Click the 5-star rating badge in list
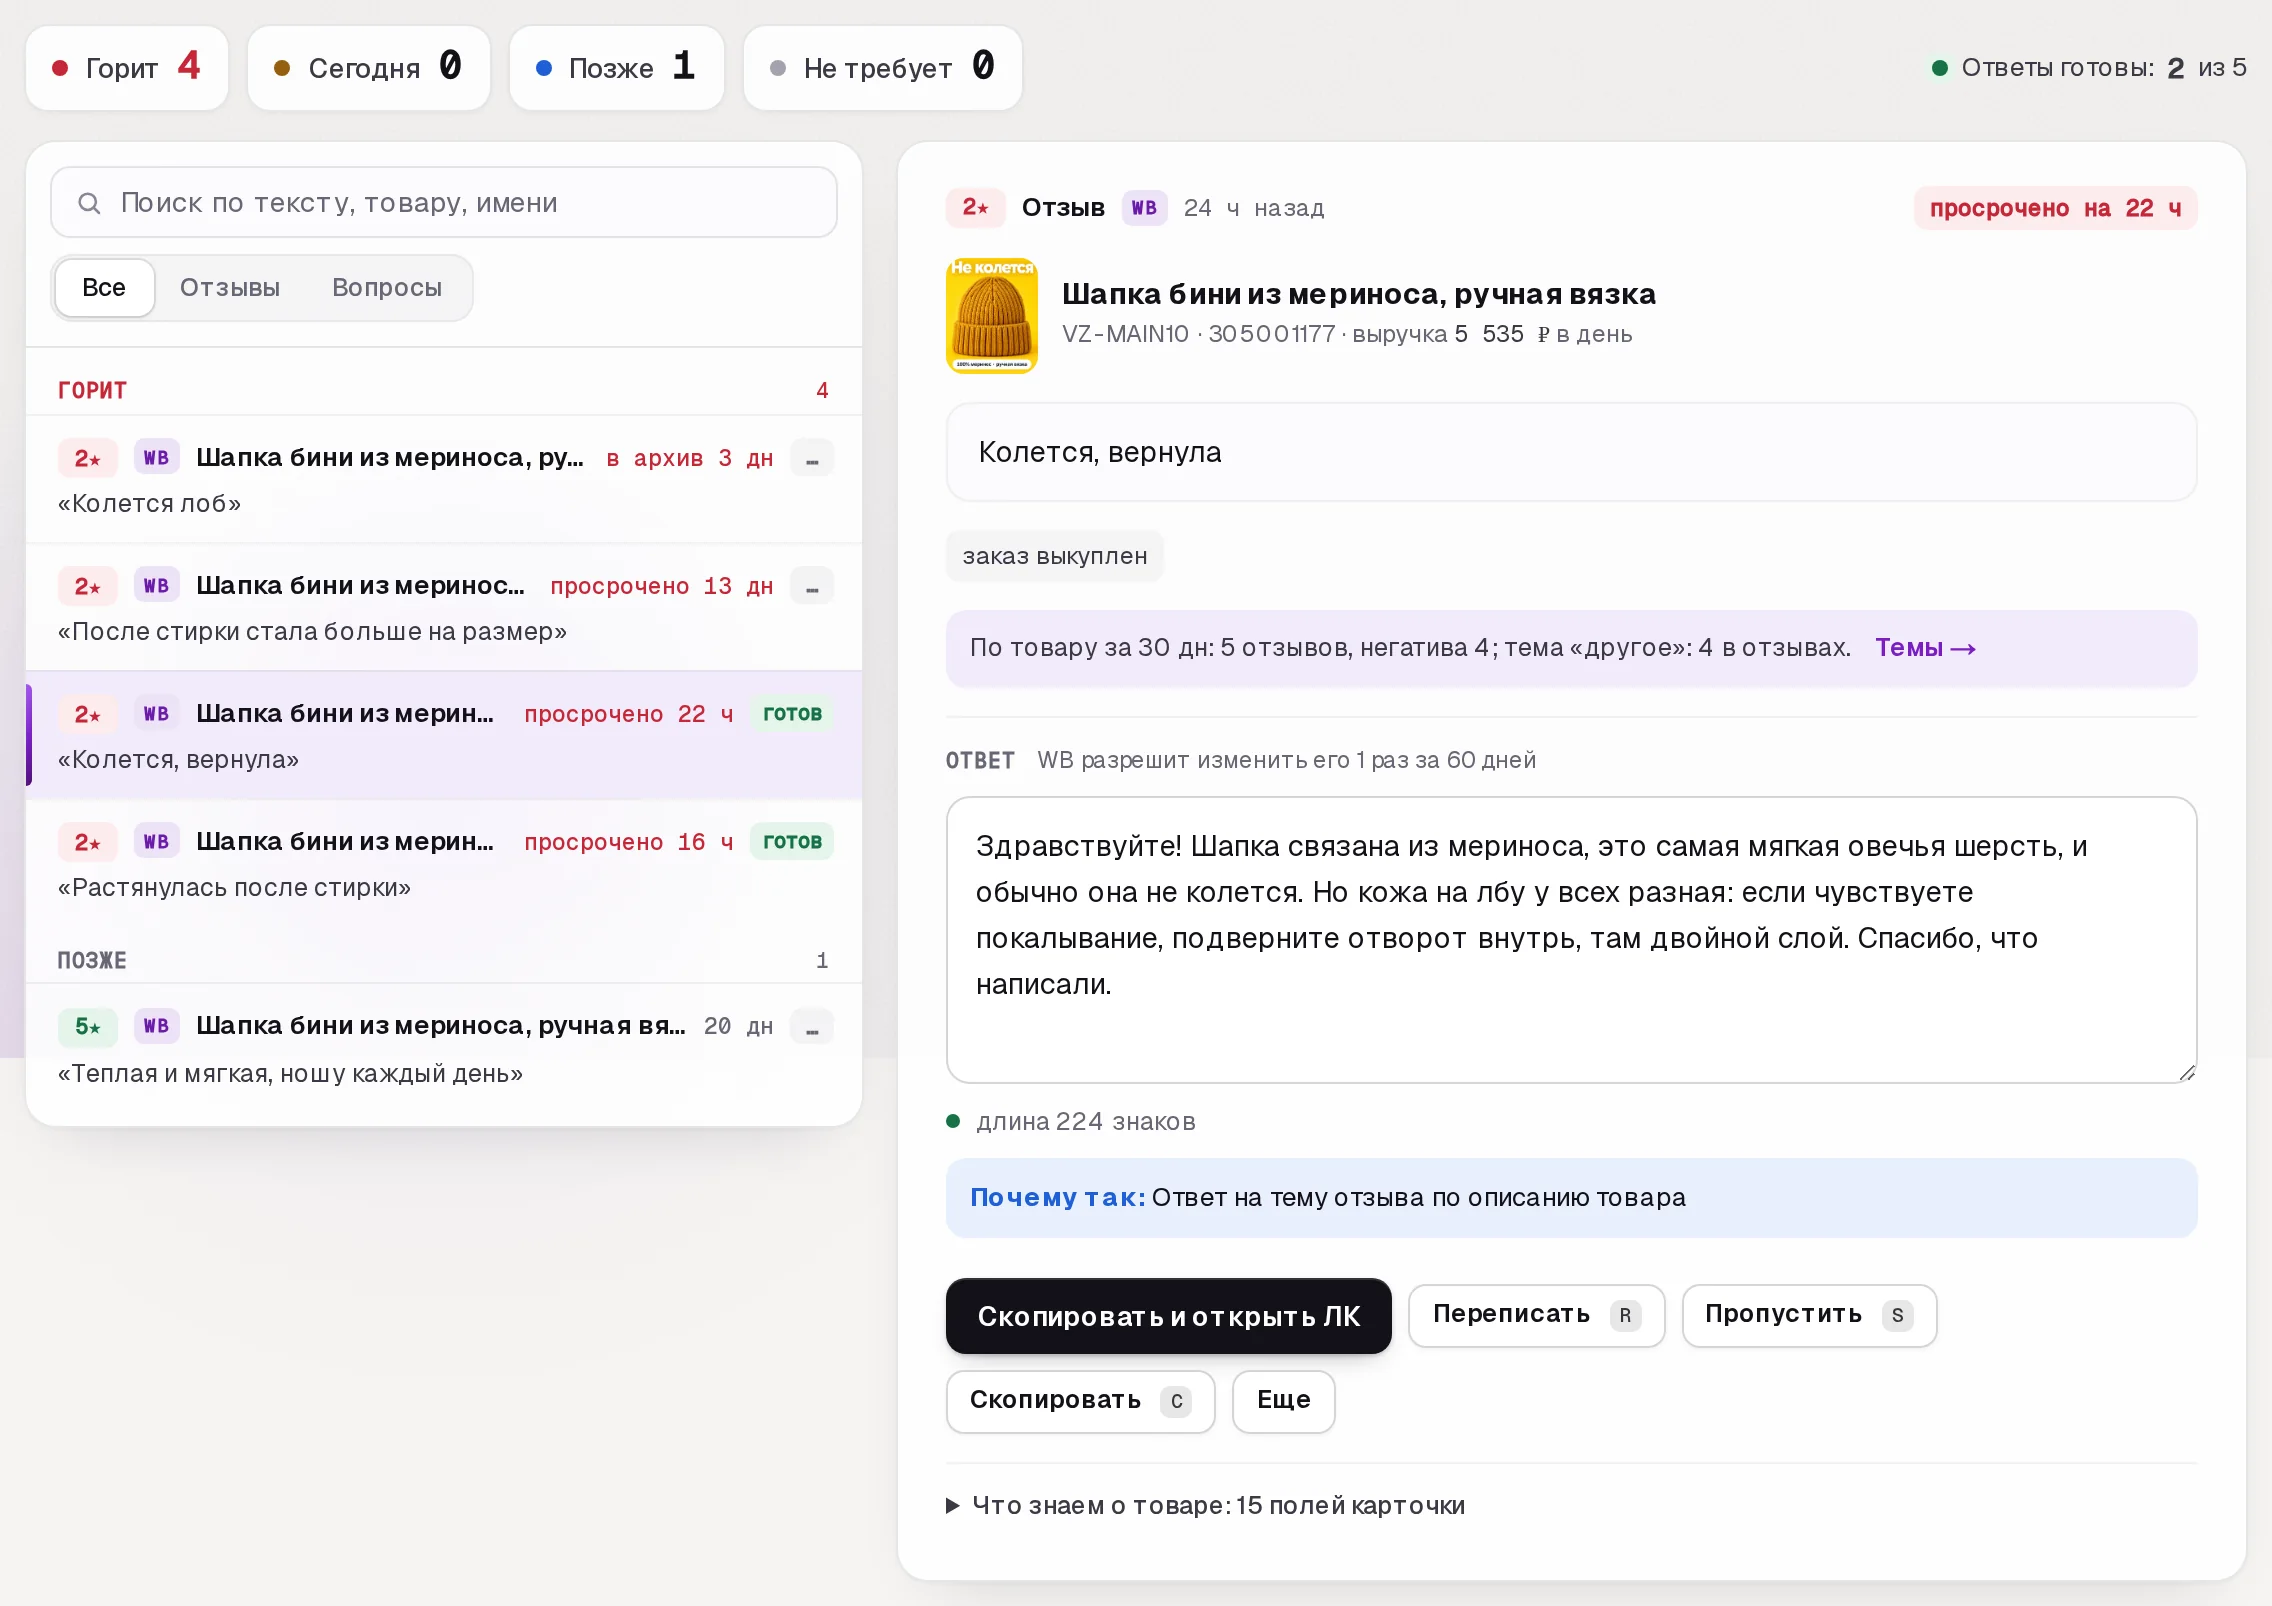This screenshot has height=1606, width=2272. tap(88, 1026)
